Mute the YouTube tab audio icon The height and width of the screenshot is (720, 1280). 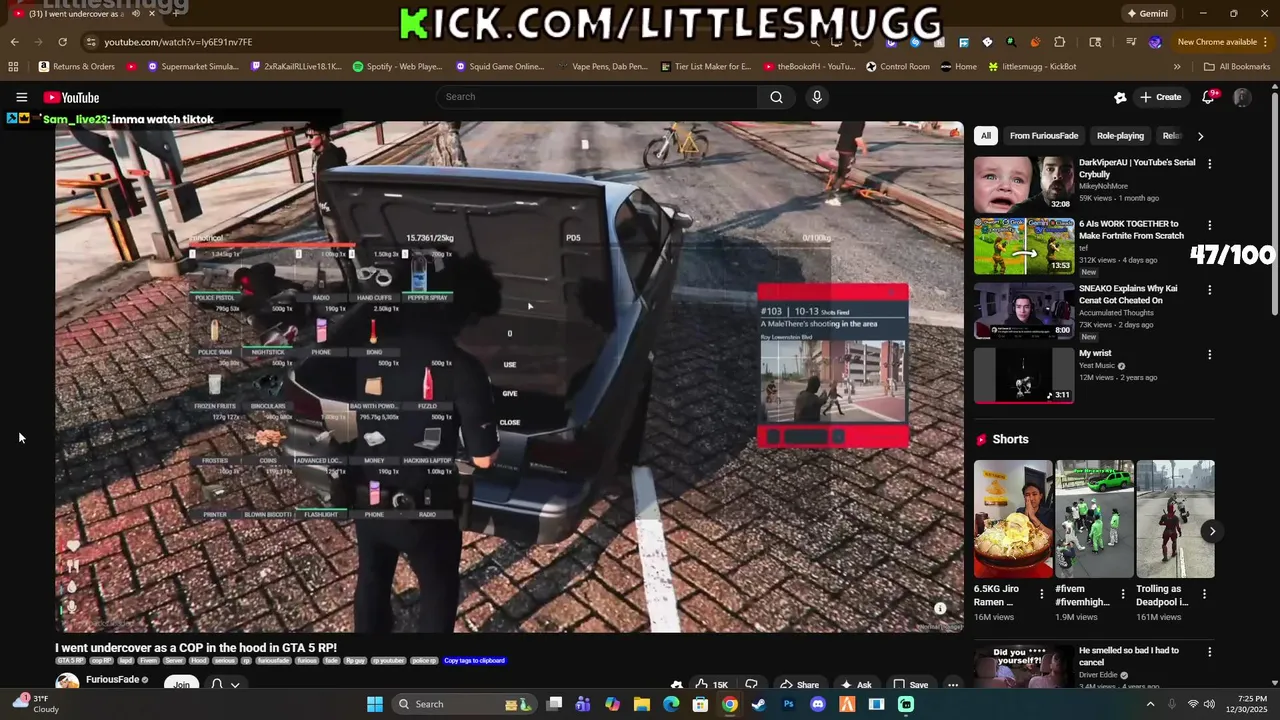click(x=135, y=13)
